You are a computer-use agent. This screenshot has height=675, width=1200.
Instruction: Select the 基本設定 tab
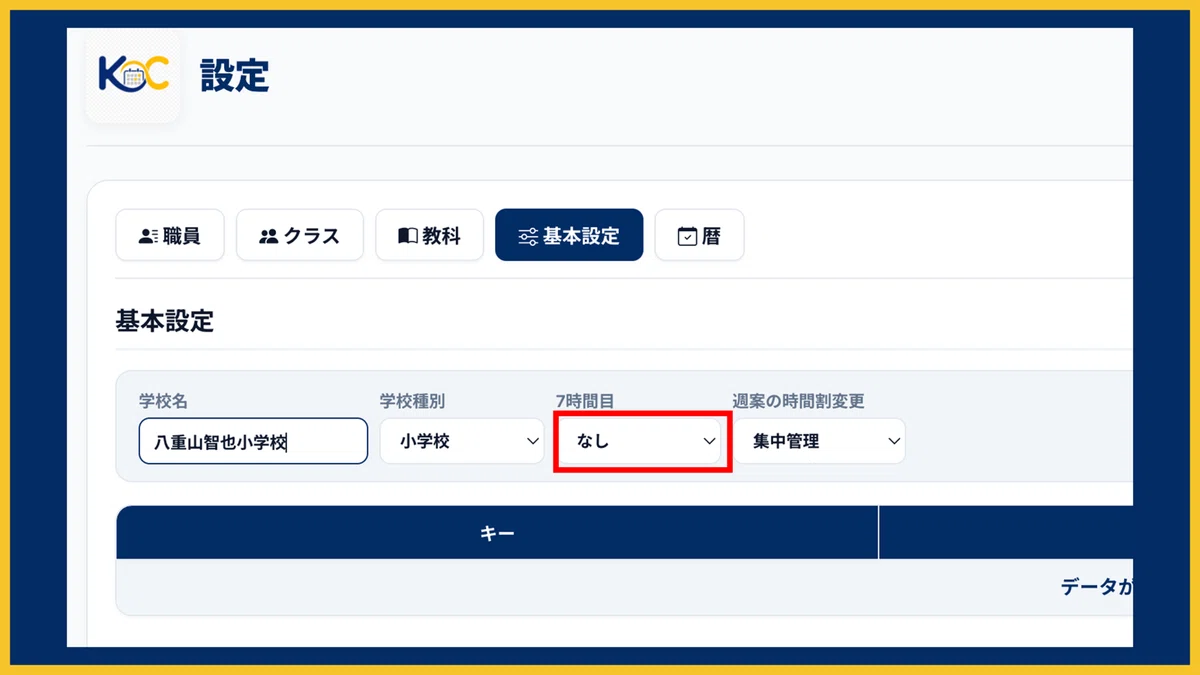tap(569, 236)
